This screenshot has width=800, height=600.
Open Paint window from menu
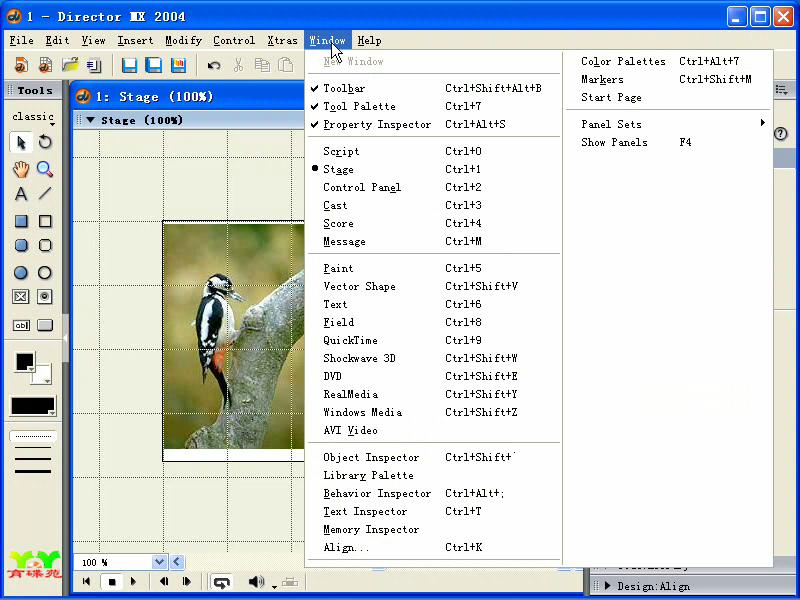pos(434,268)
